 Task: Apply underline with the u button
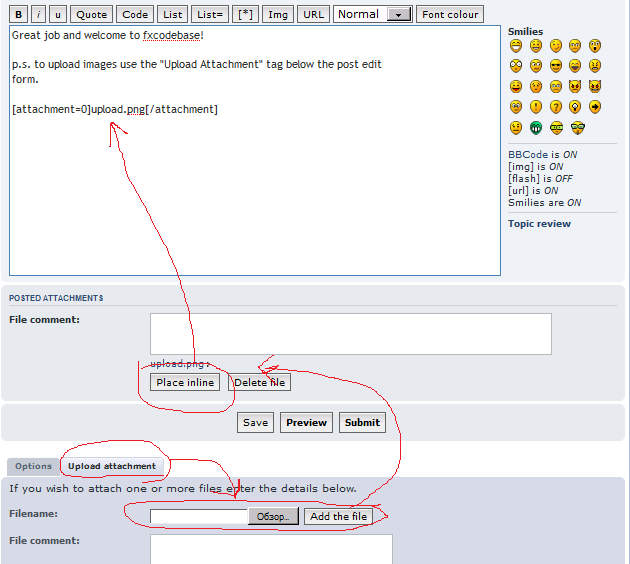coord(58,14)
